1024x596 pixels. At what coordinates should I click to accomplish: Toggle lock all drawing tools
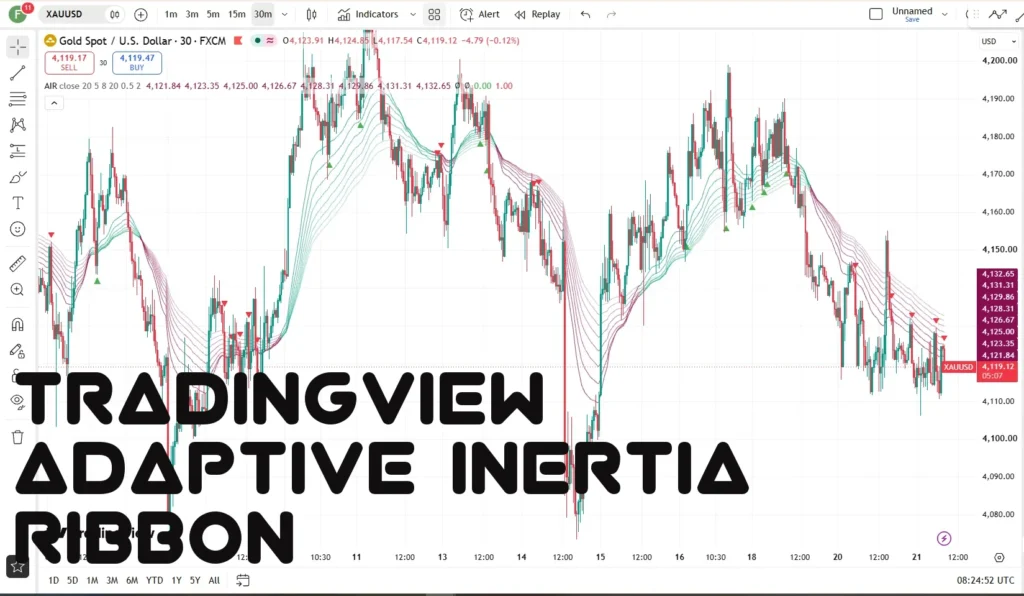pos(18,351)
